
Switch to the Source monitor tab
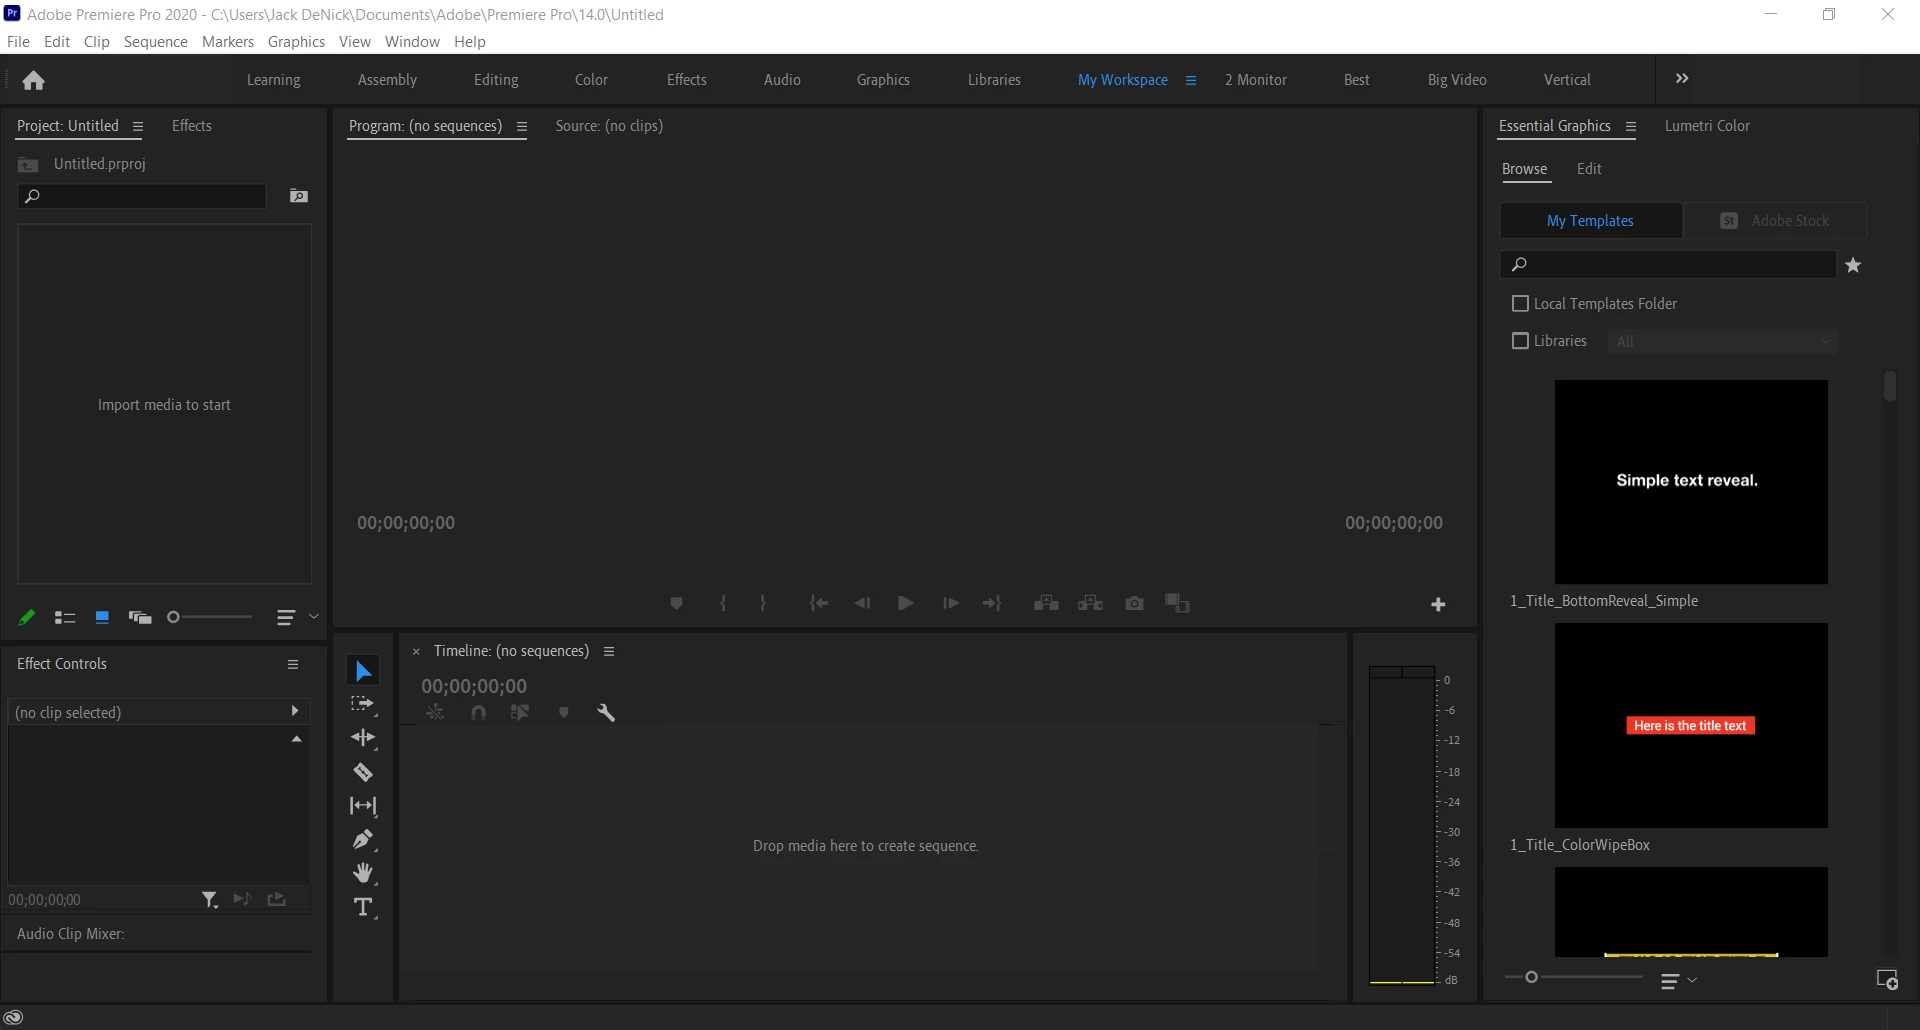coord(609,126)
